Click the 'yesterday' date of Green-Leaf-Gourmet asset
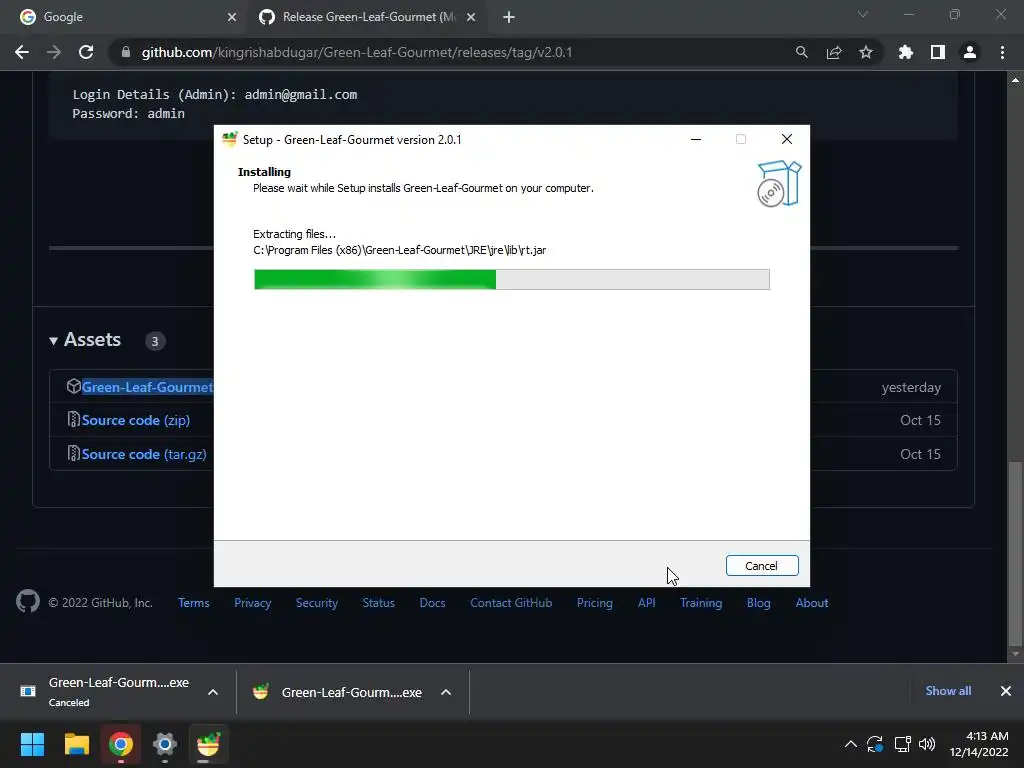This screenshot has height=768, width=1024. [911, 387]
